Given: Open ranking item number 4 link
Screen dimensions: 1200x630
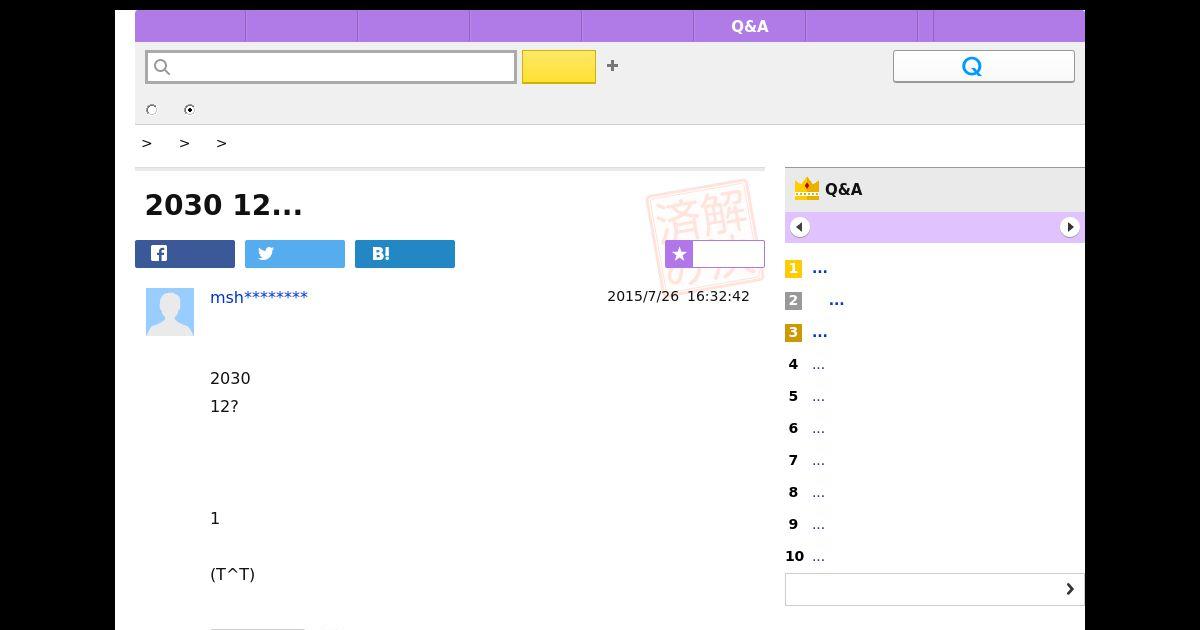Looking at the screenshot, I should tap(818, 365).
